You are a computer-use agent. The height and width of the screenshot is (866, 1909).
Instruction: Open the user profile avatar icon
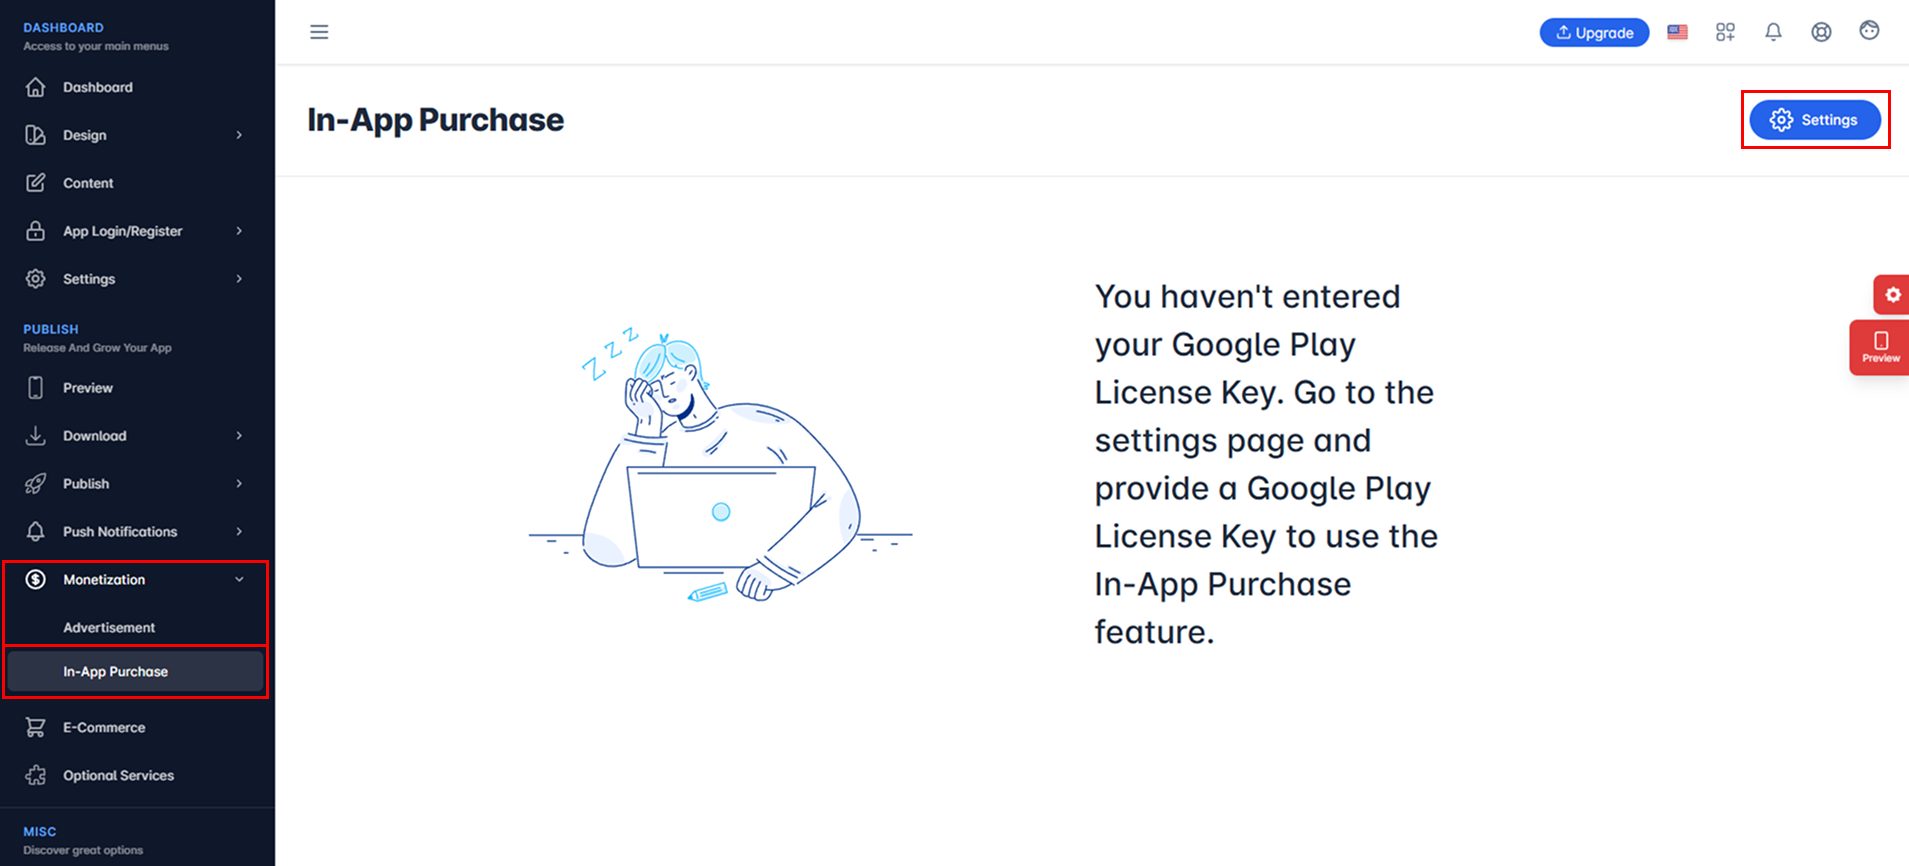click(x=1869, y=31)
